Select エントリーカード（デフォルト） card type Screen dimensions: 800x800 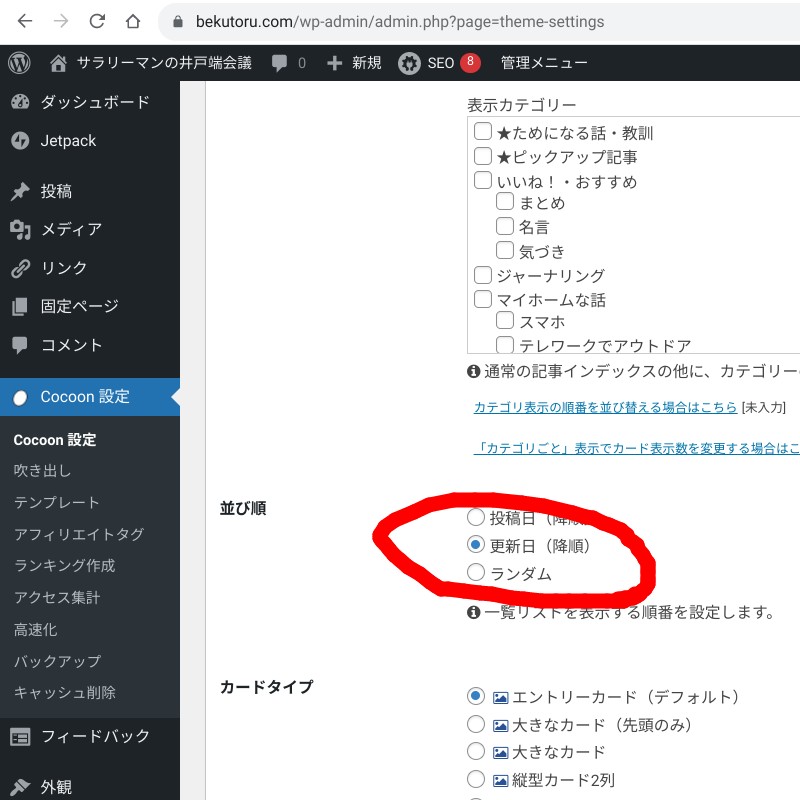pyautogui.click(x=476, y=696)
